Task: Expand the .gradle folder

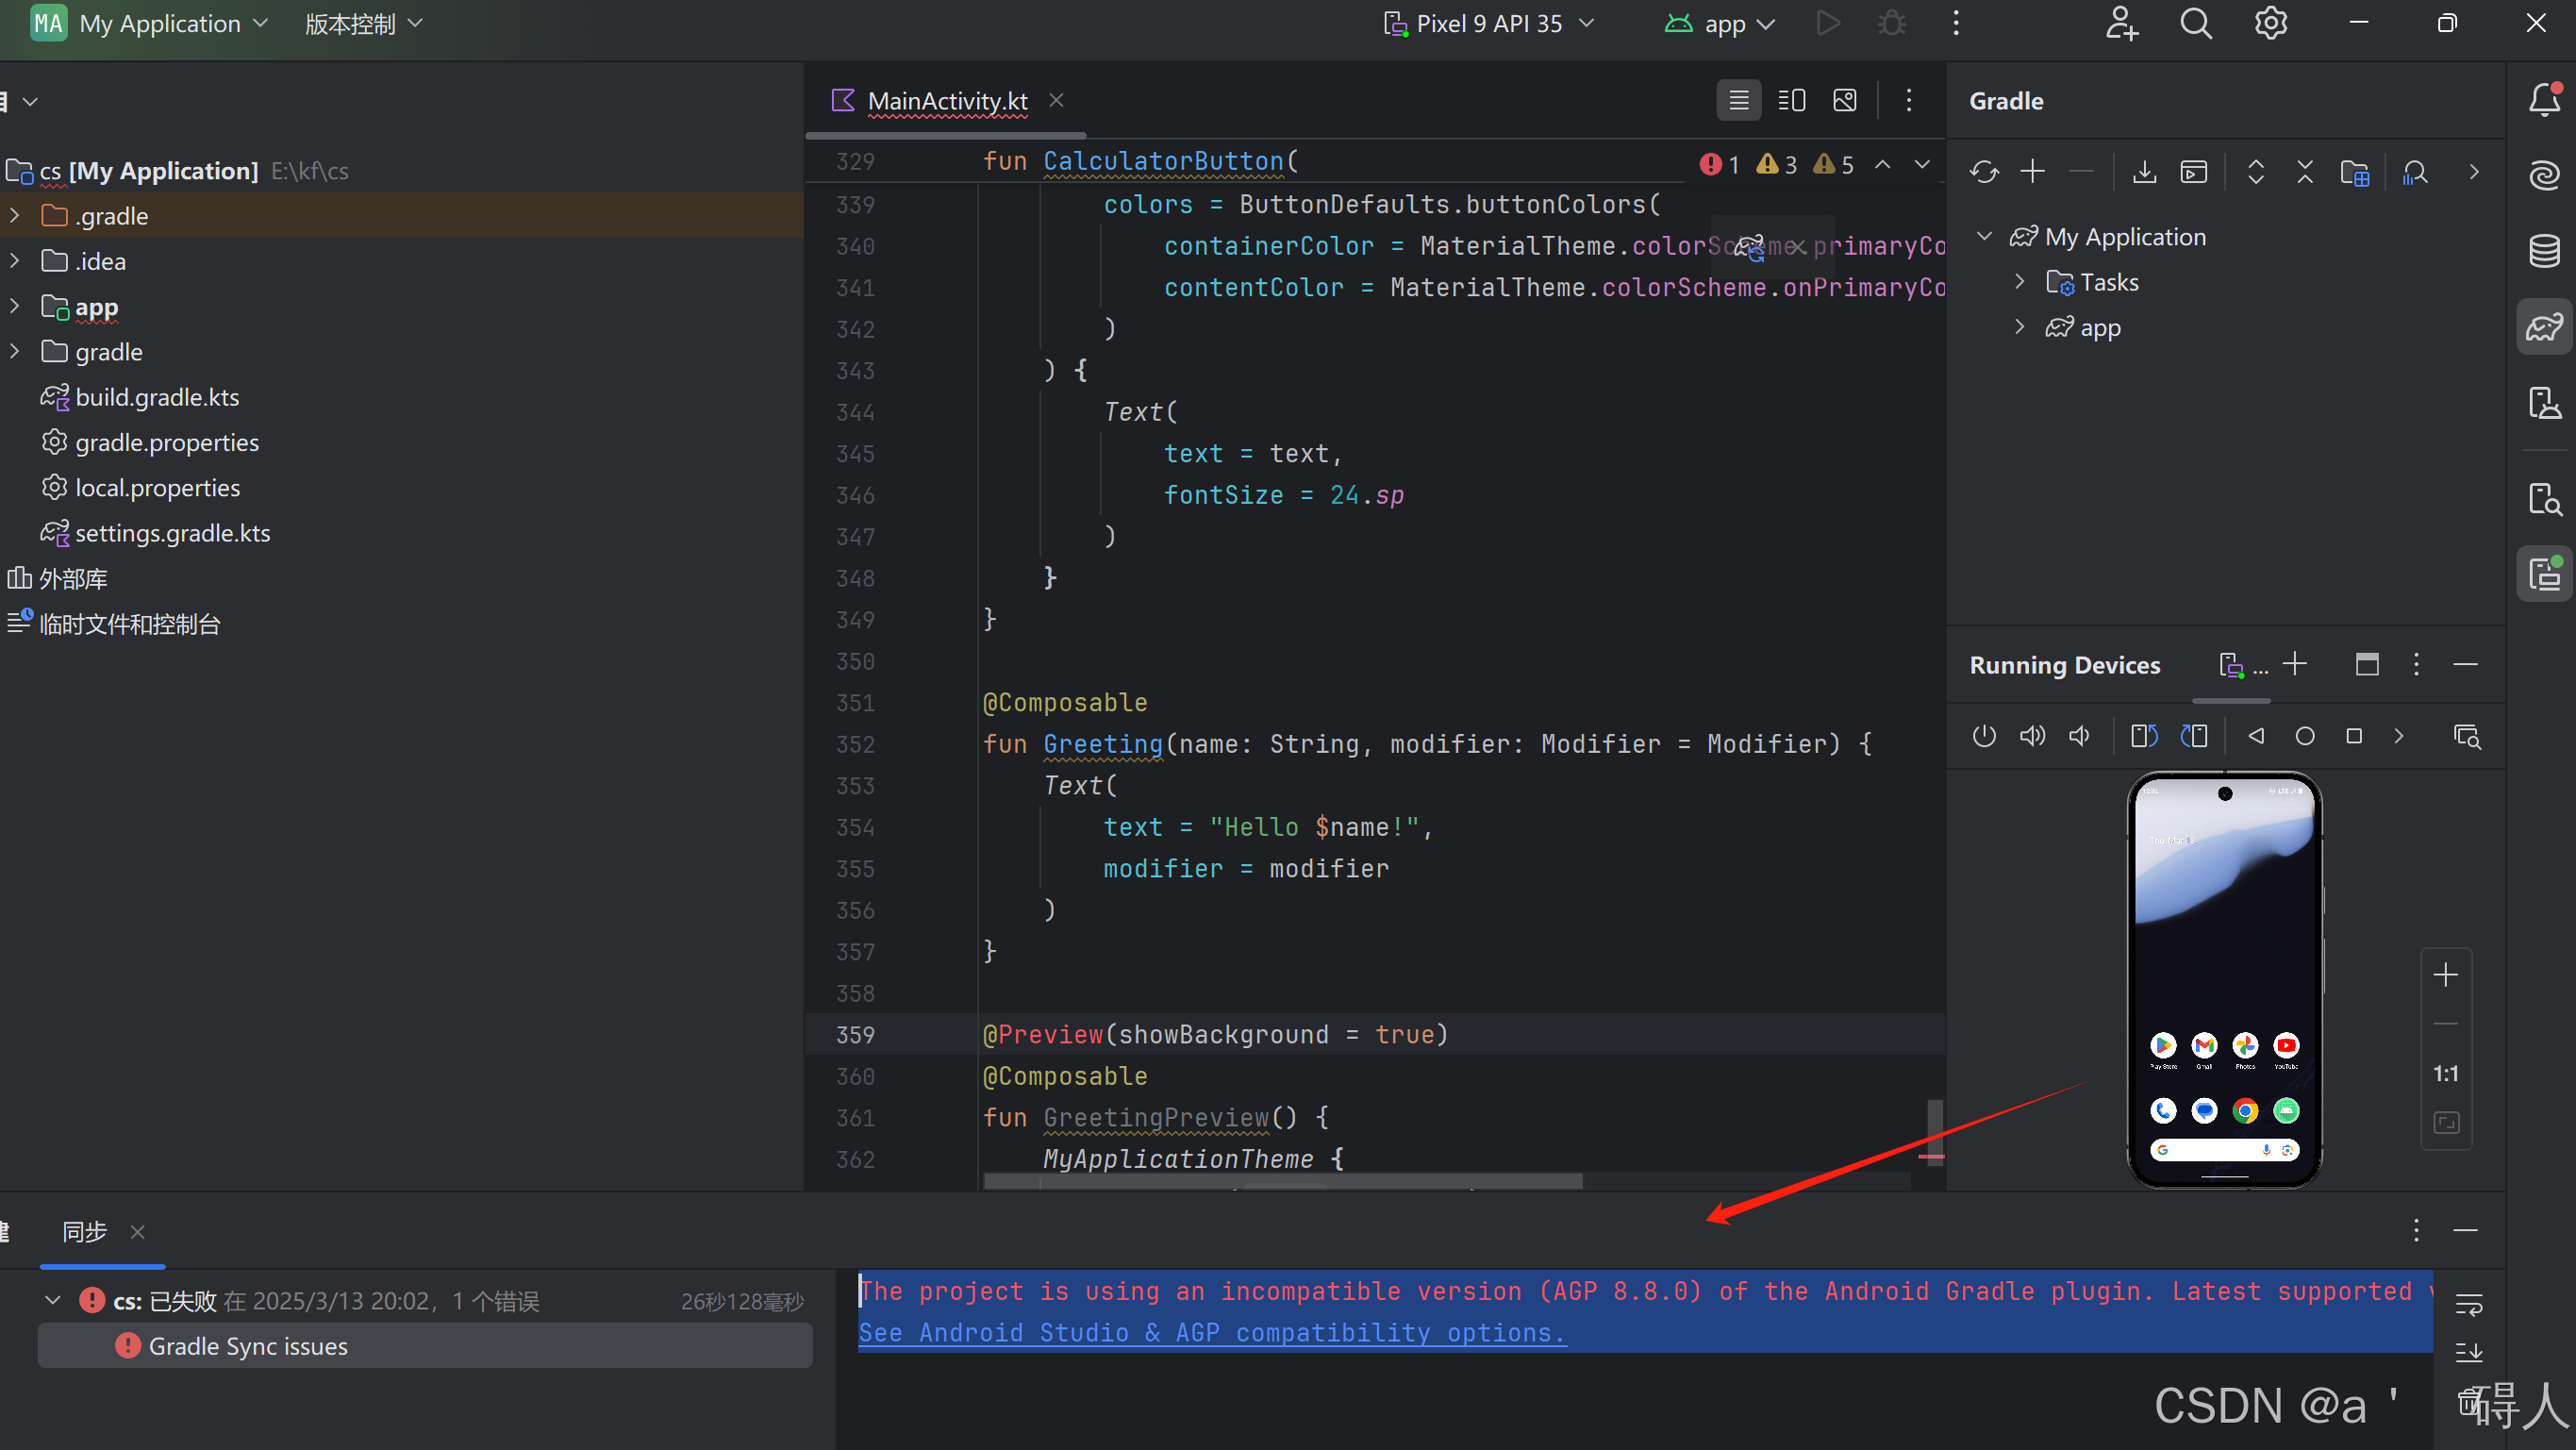Action: pyautogui.click(x=15, y=216)
